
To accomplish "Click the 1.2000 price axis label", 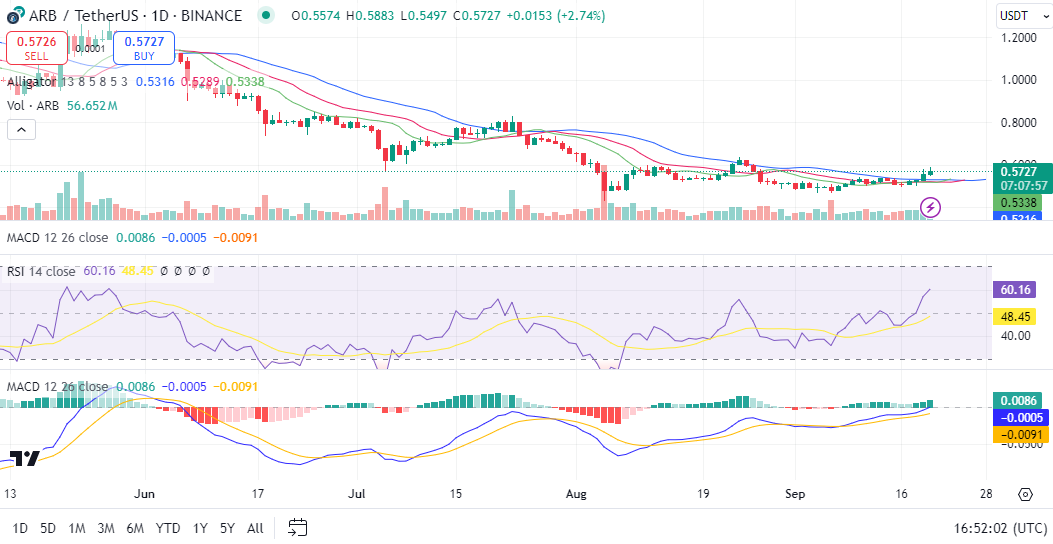I will [x=1017, y=38].
